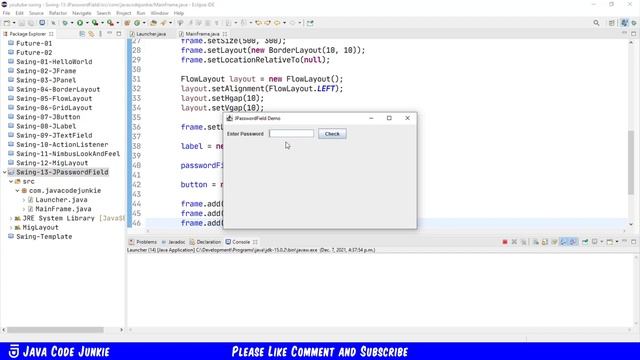Click the Open Type toolbar icon
This screenshot has height=360, width=640.
153,23
